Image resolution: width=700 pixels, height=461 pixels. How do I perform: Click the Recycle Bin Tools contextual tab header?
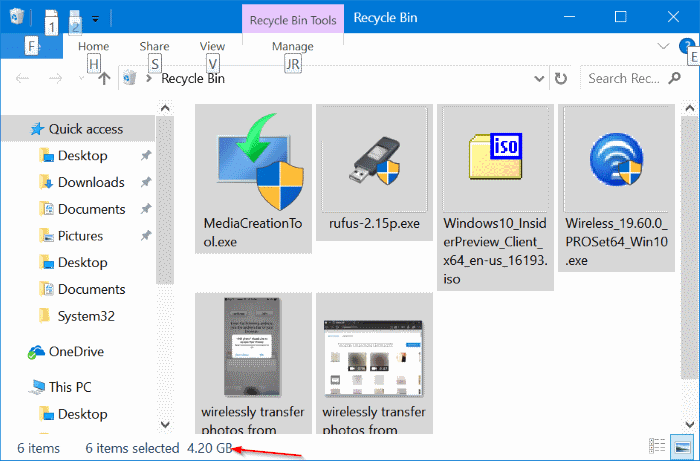click(x=293, y=20)
